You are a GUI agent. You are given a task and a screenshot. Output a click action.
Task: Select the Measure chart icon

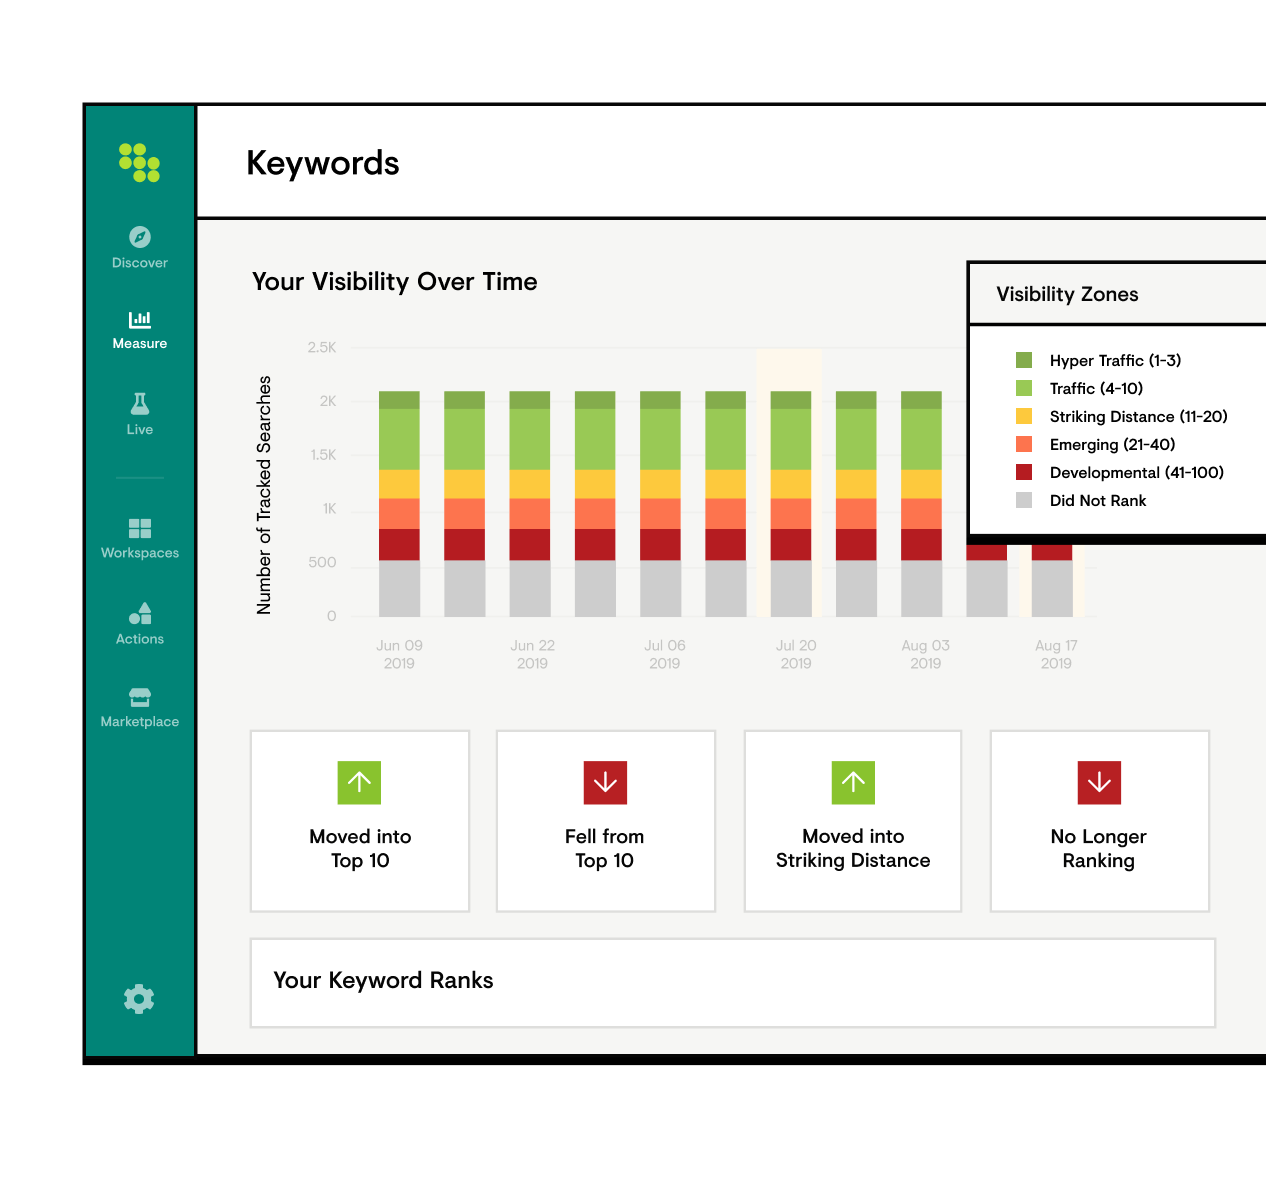(140, 320)
